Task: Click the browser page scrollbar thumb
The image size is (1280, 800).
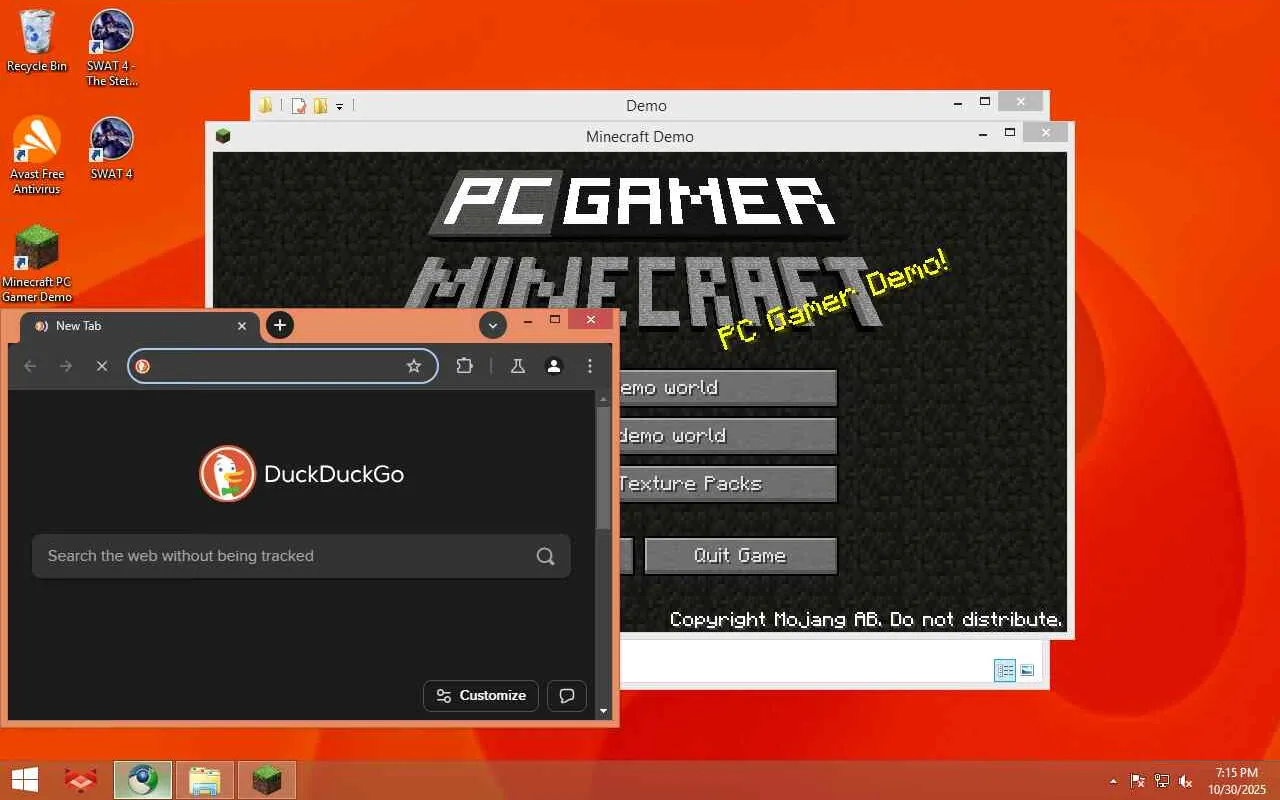Action: (603, 467)
